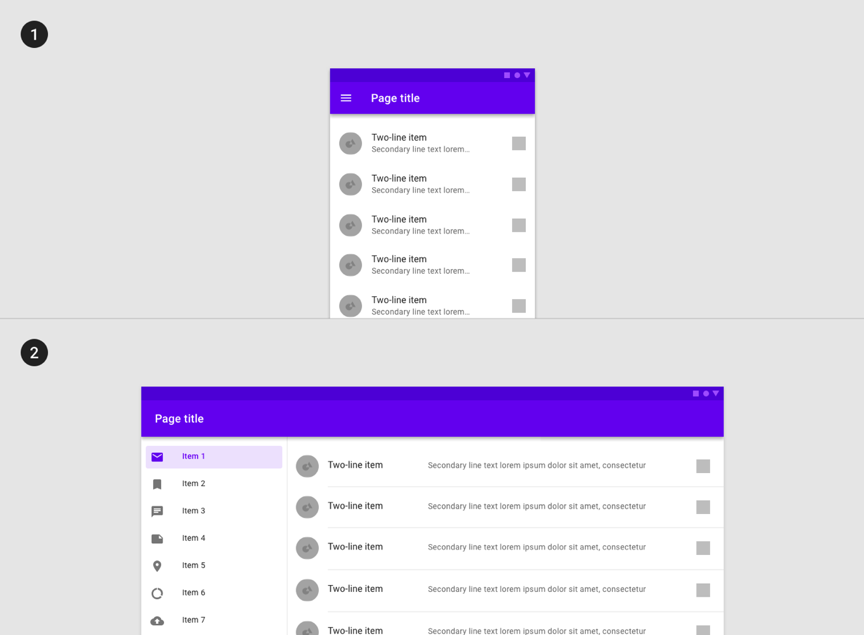
Task: Click the label icon for Item 4
Action: [157, 539]
